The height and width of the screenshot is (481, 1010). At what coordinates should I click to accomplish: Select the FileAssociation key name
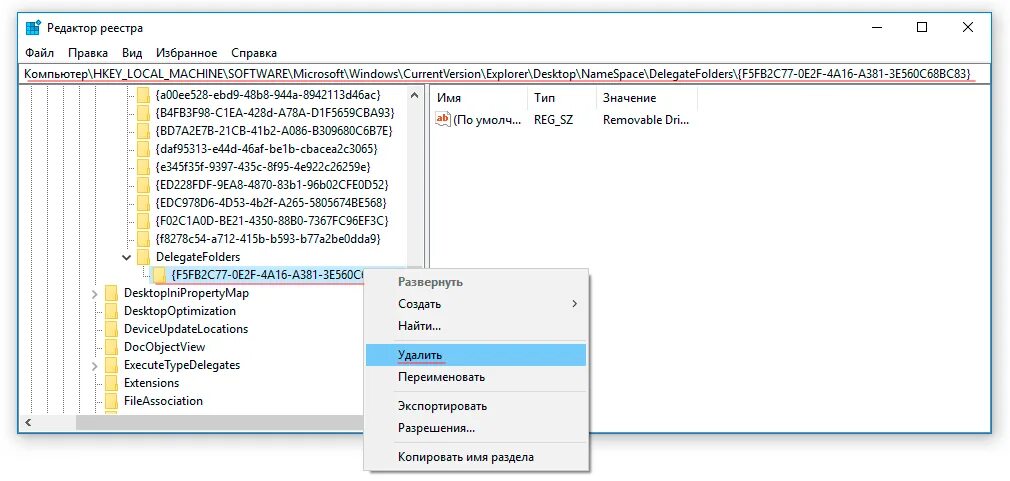pos(163,401)
